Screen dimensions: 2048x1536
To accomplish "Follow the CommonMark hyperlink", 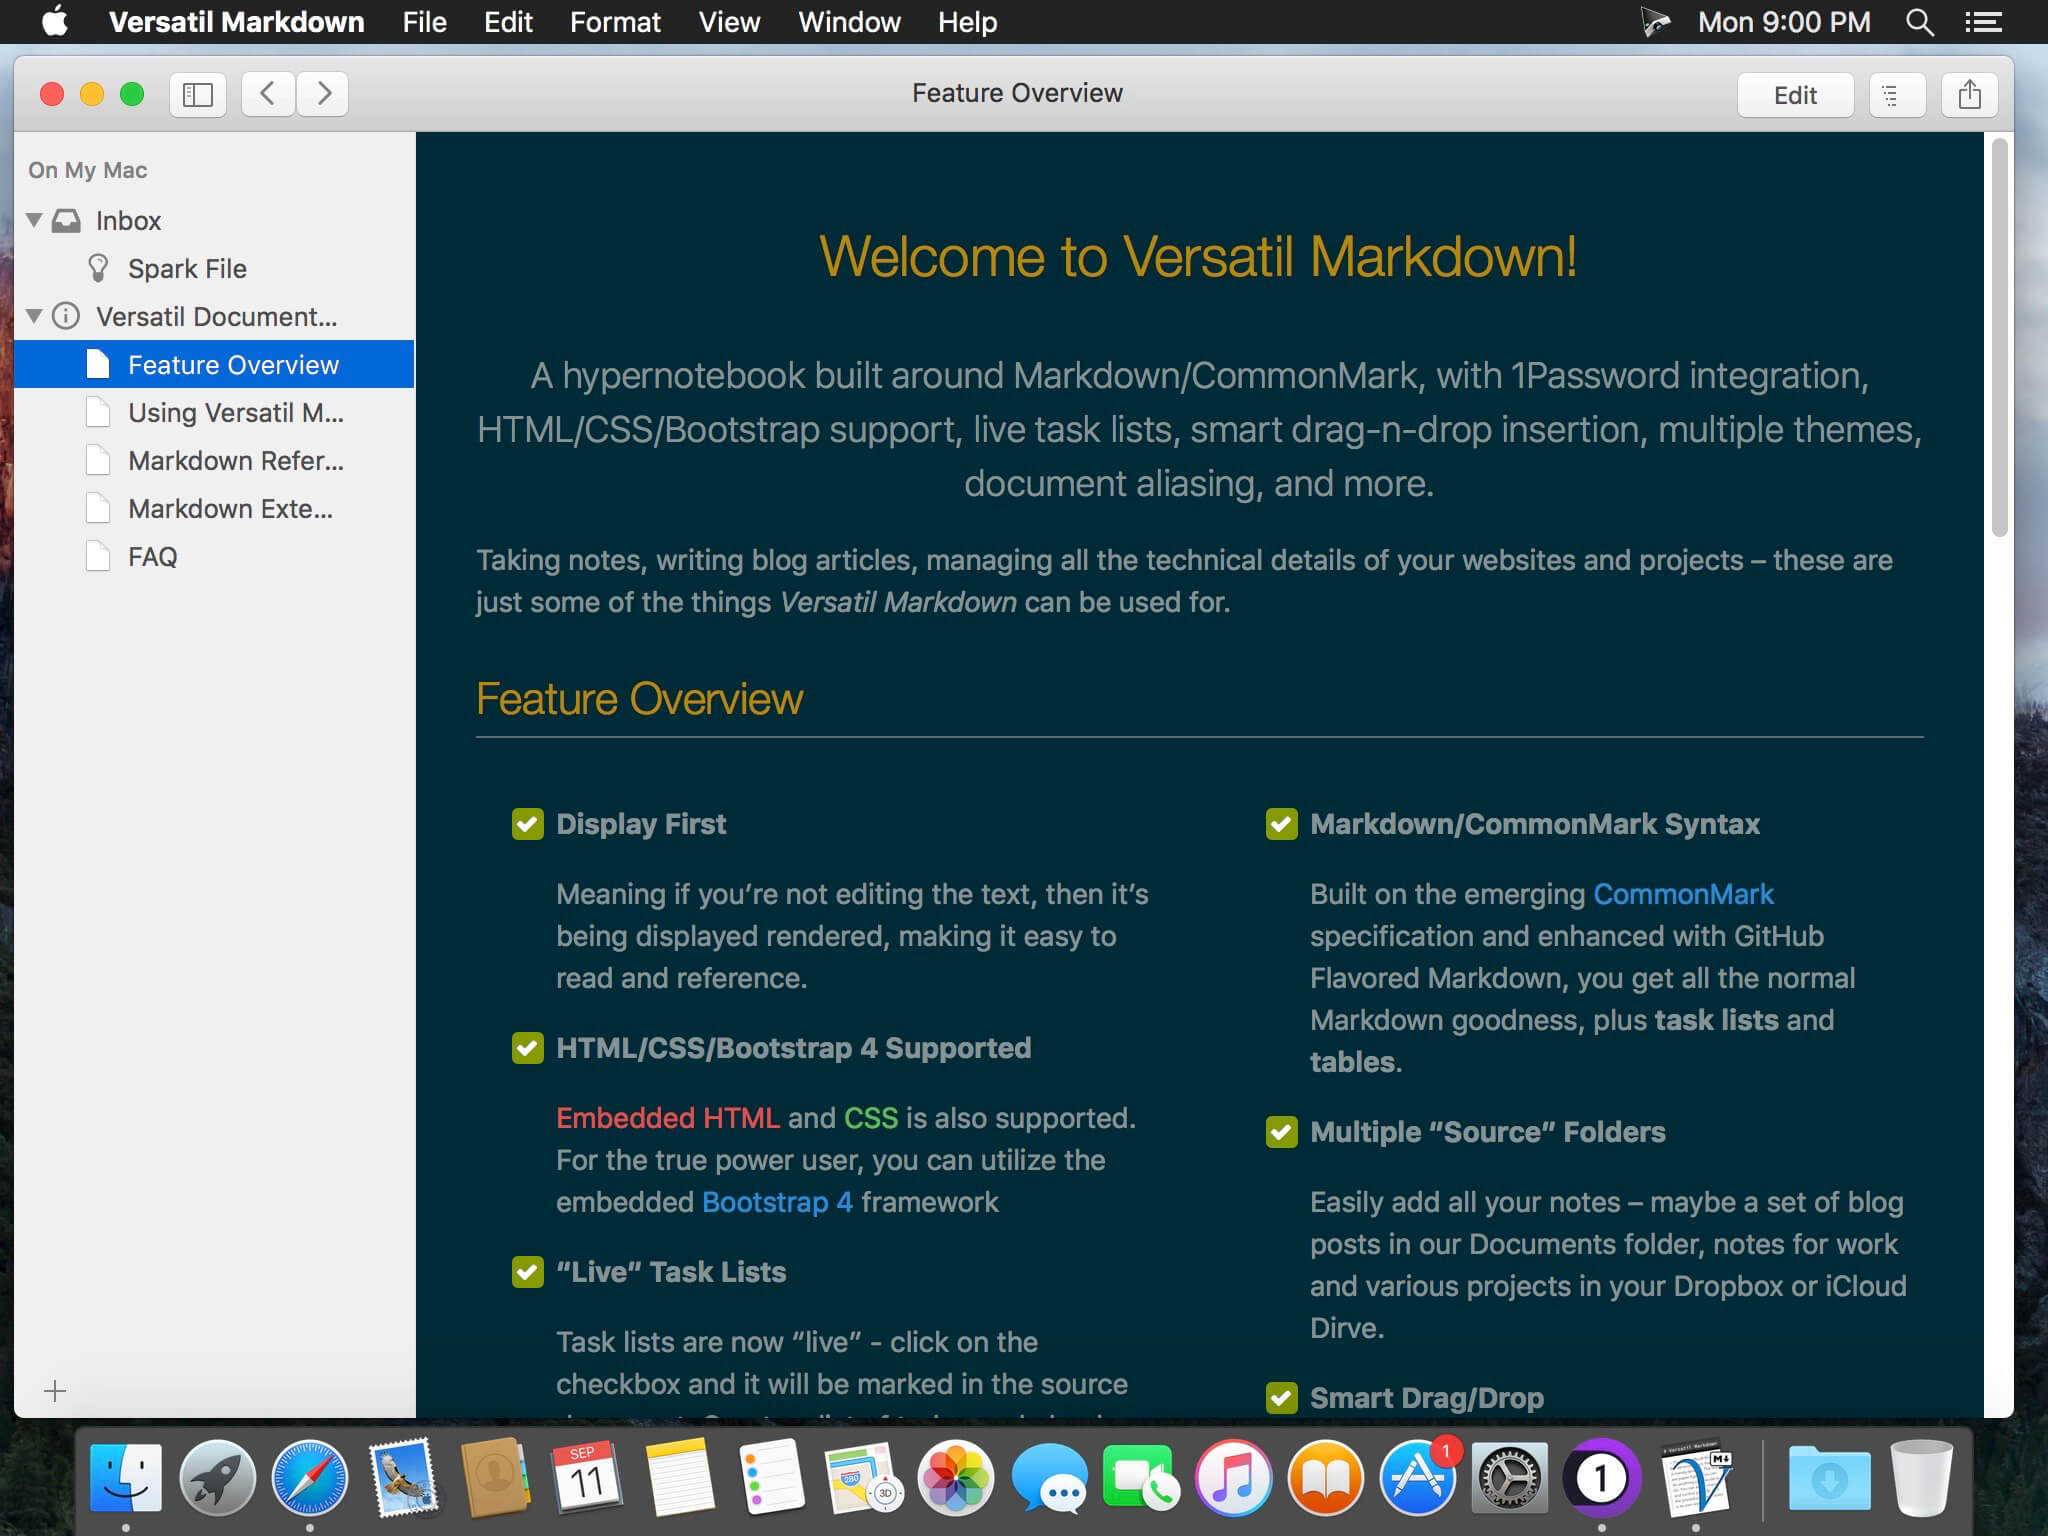I will point(1683,894).
